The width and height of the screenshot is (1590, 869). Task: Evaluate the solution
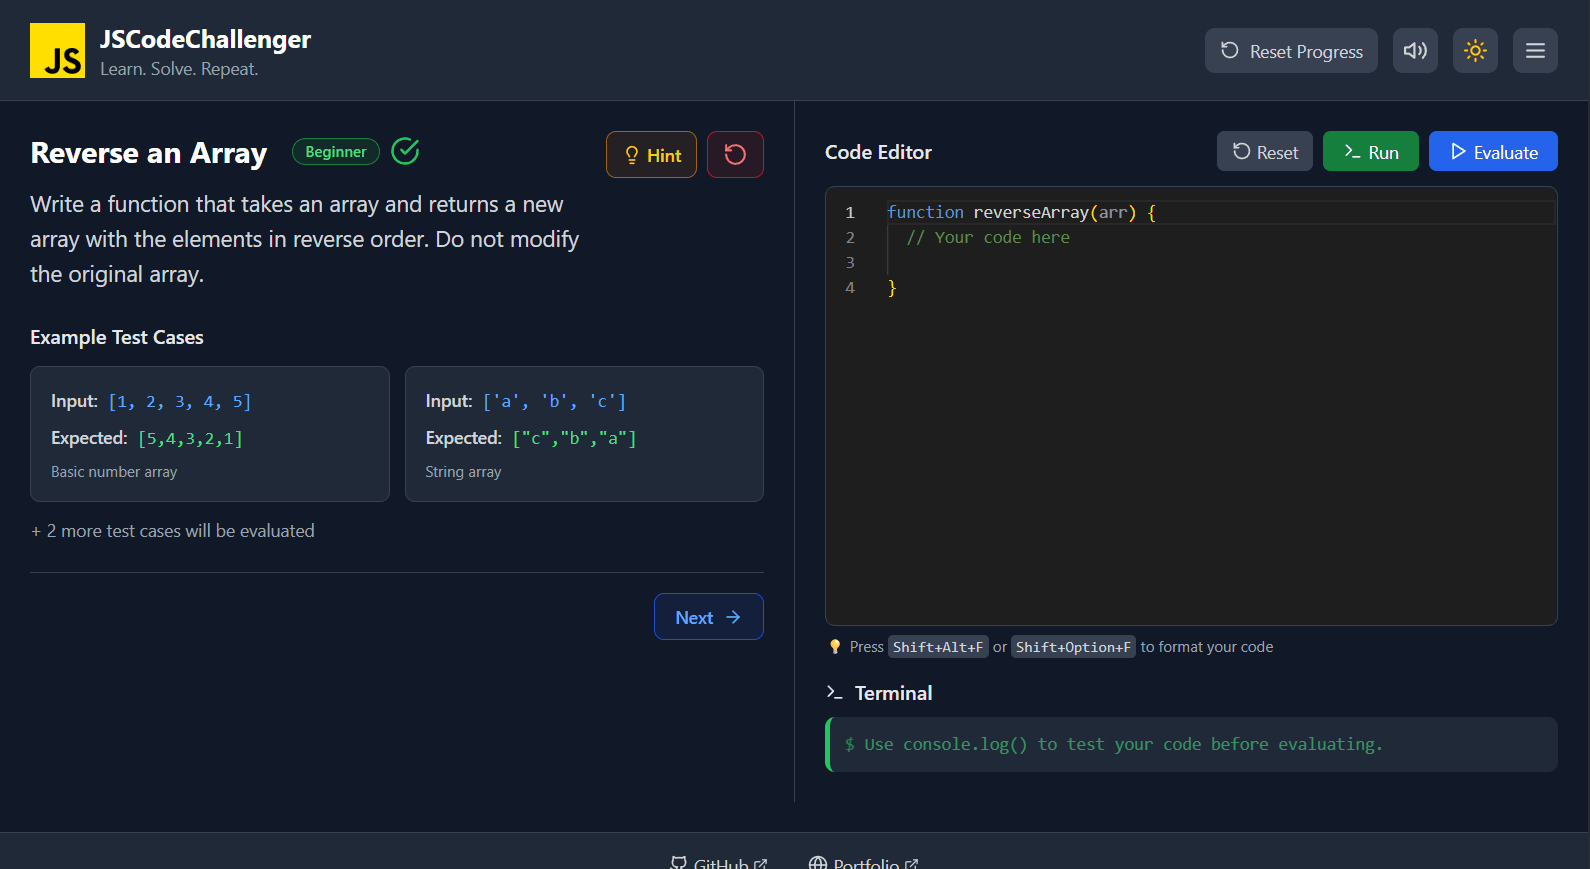pyautogui.click(x=1493, y=151)
